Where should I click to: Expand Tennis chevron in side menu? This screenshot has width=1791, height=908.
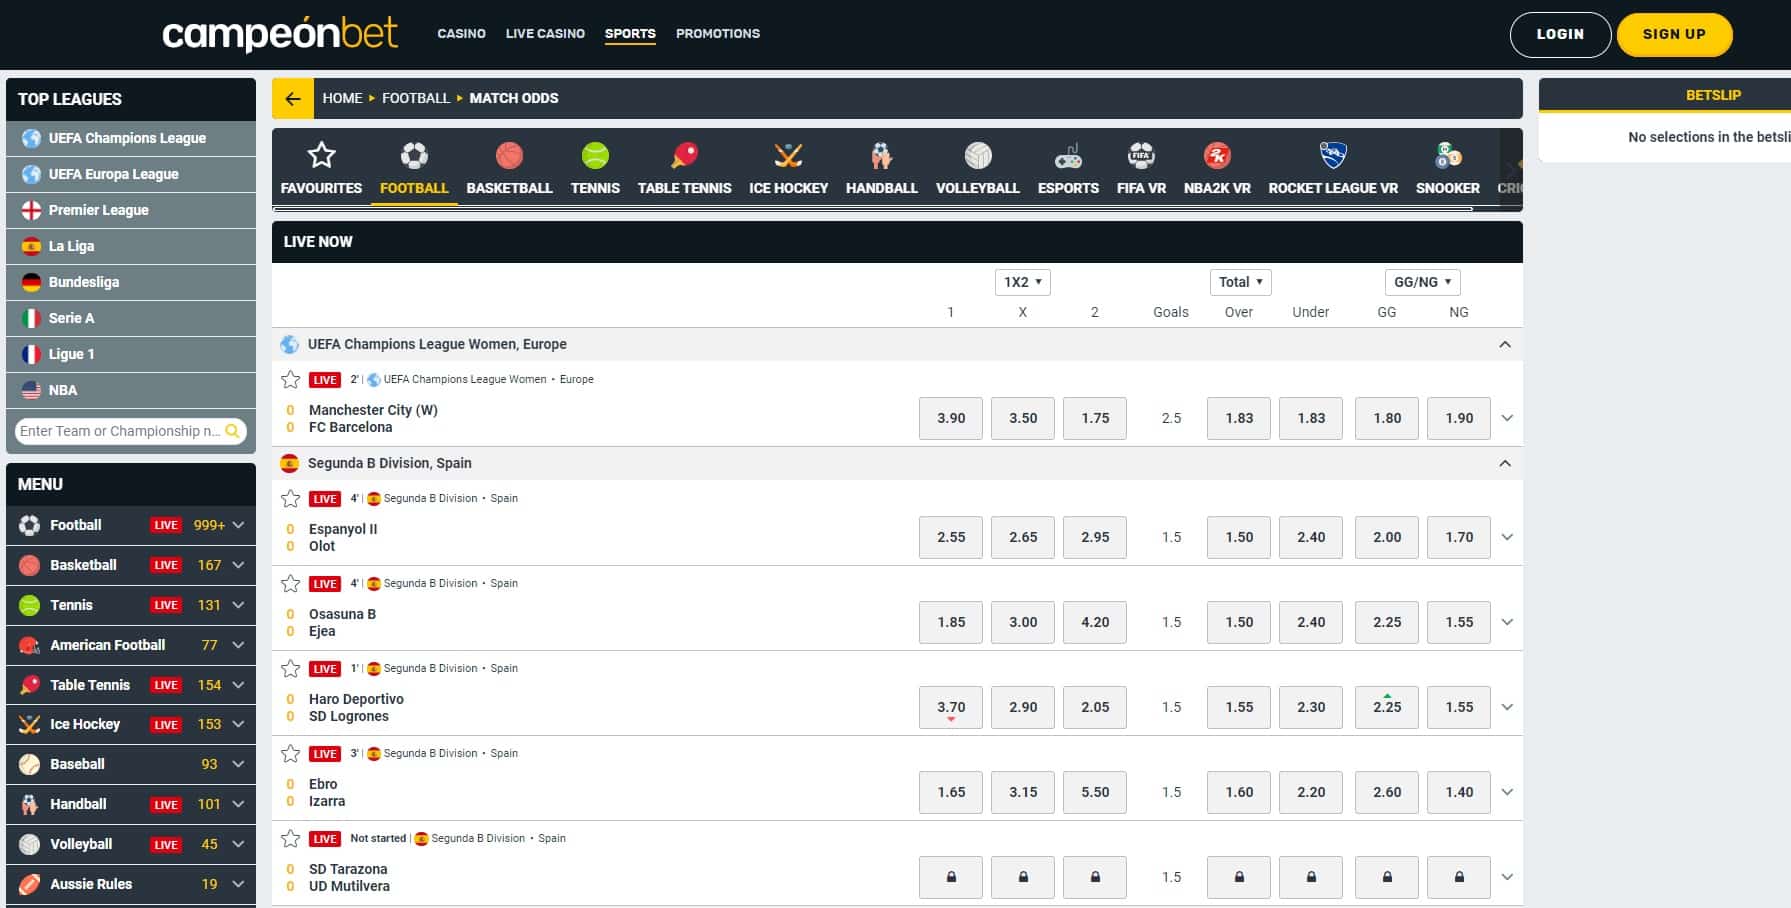tap(238, 605)
